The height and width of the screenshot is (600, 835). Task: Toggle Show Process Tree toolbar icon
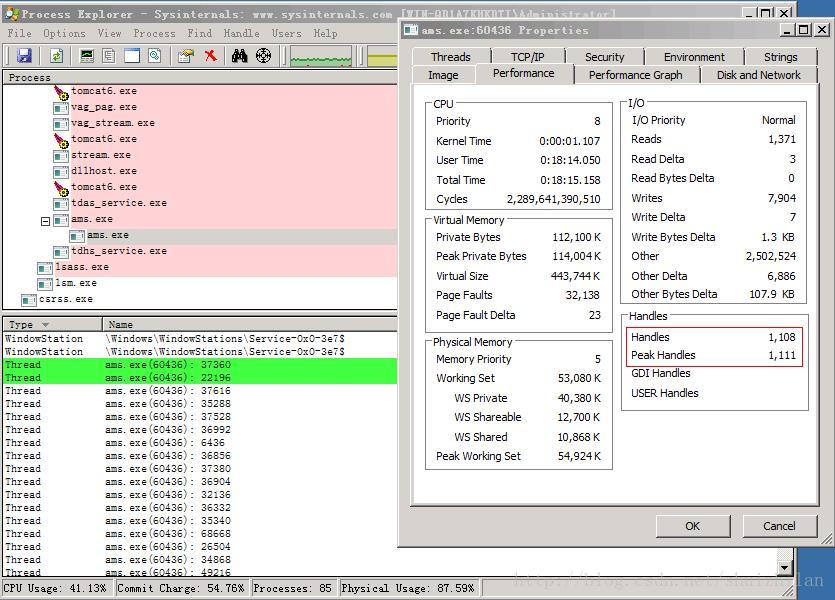[109, 55]
